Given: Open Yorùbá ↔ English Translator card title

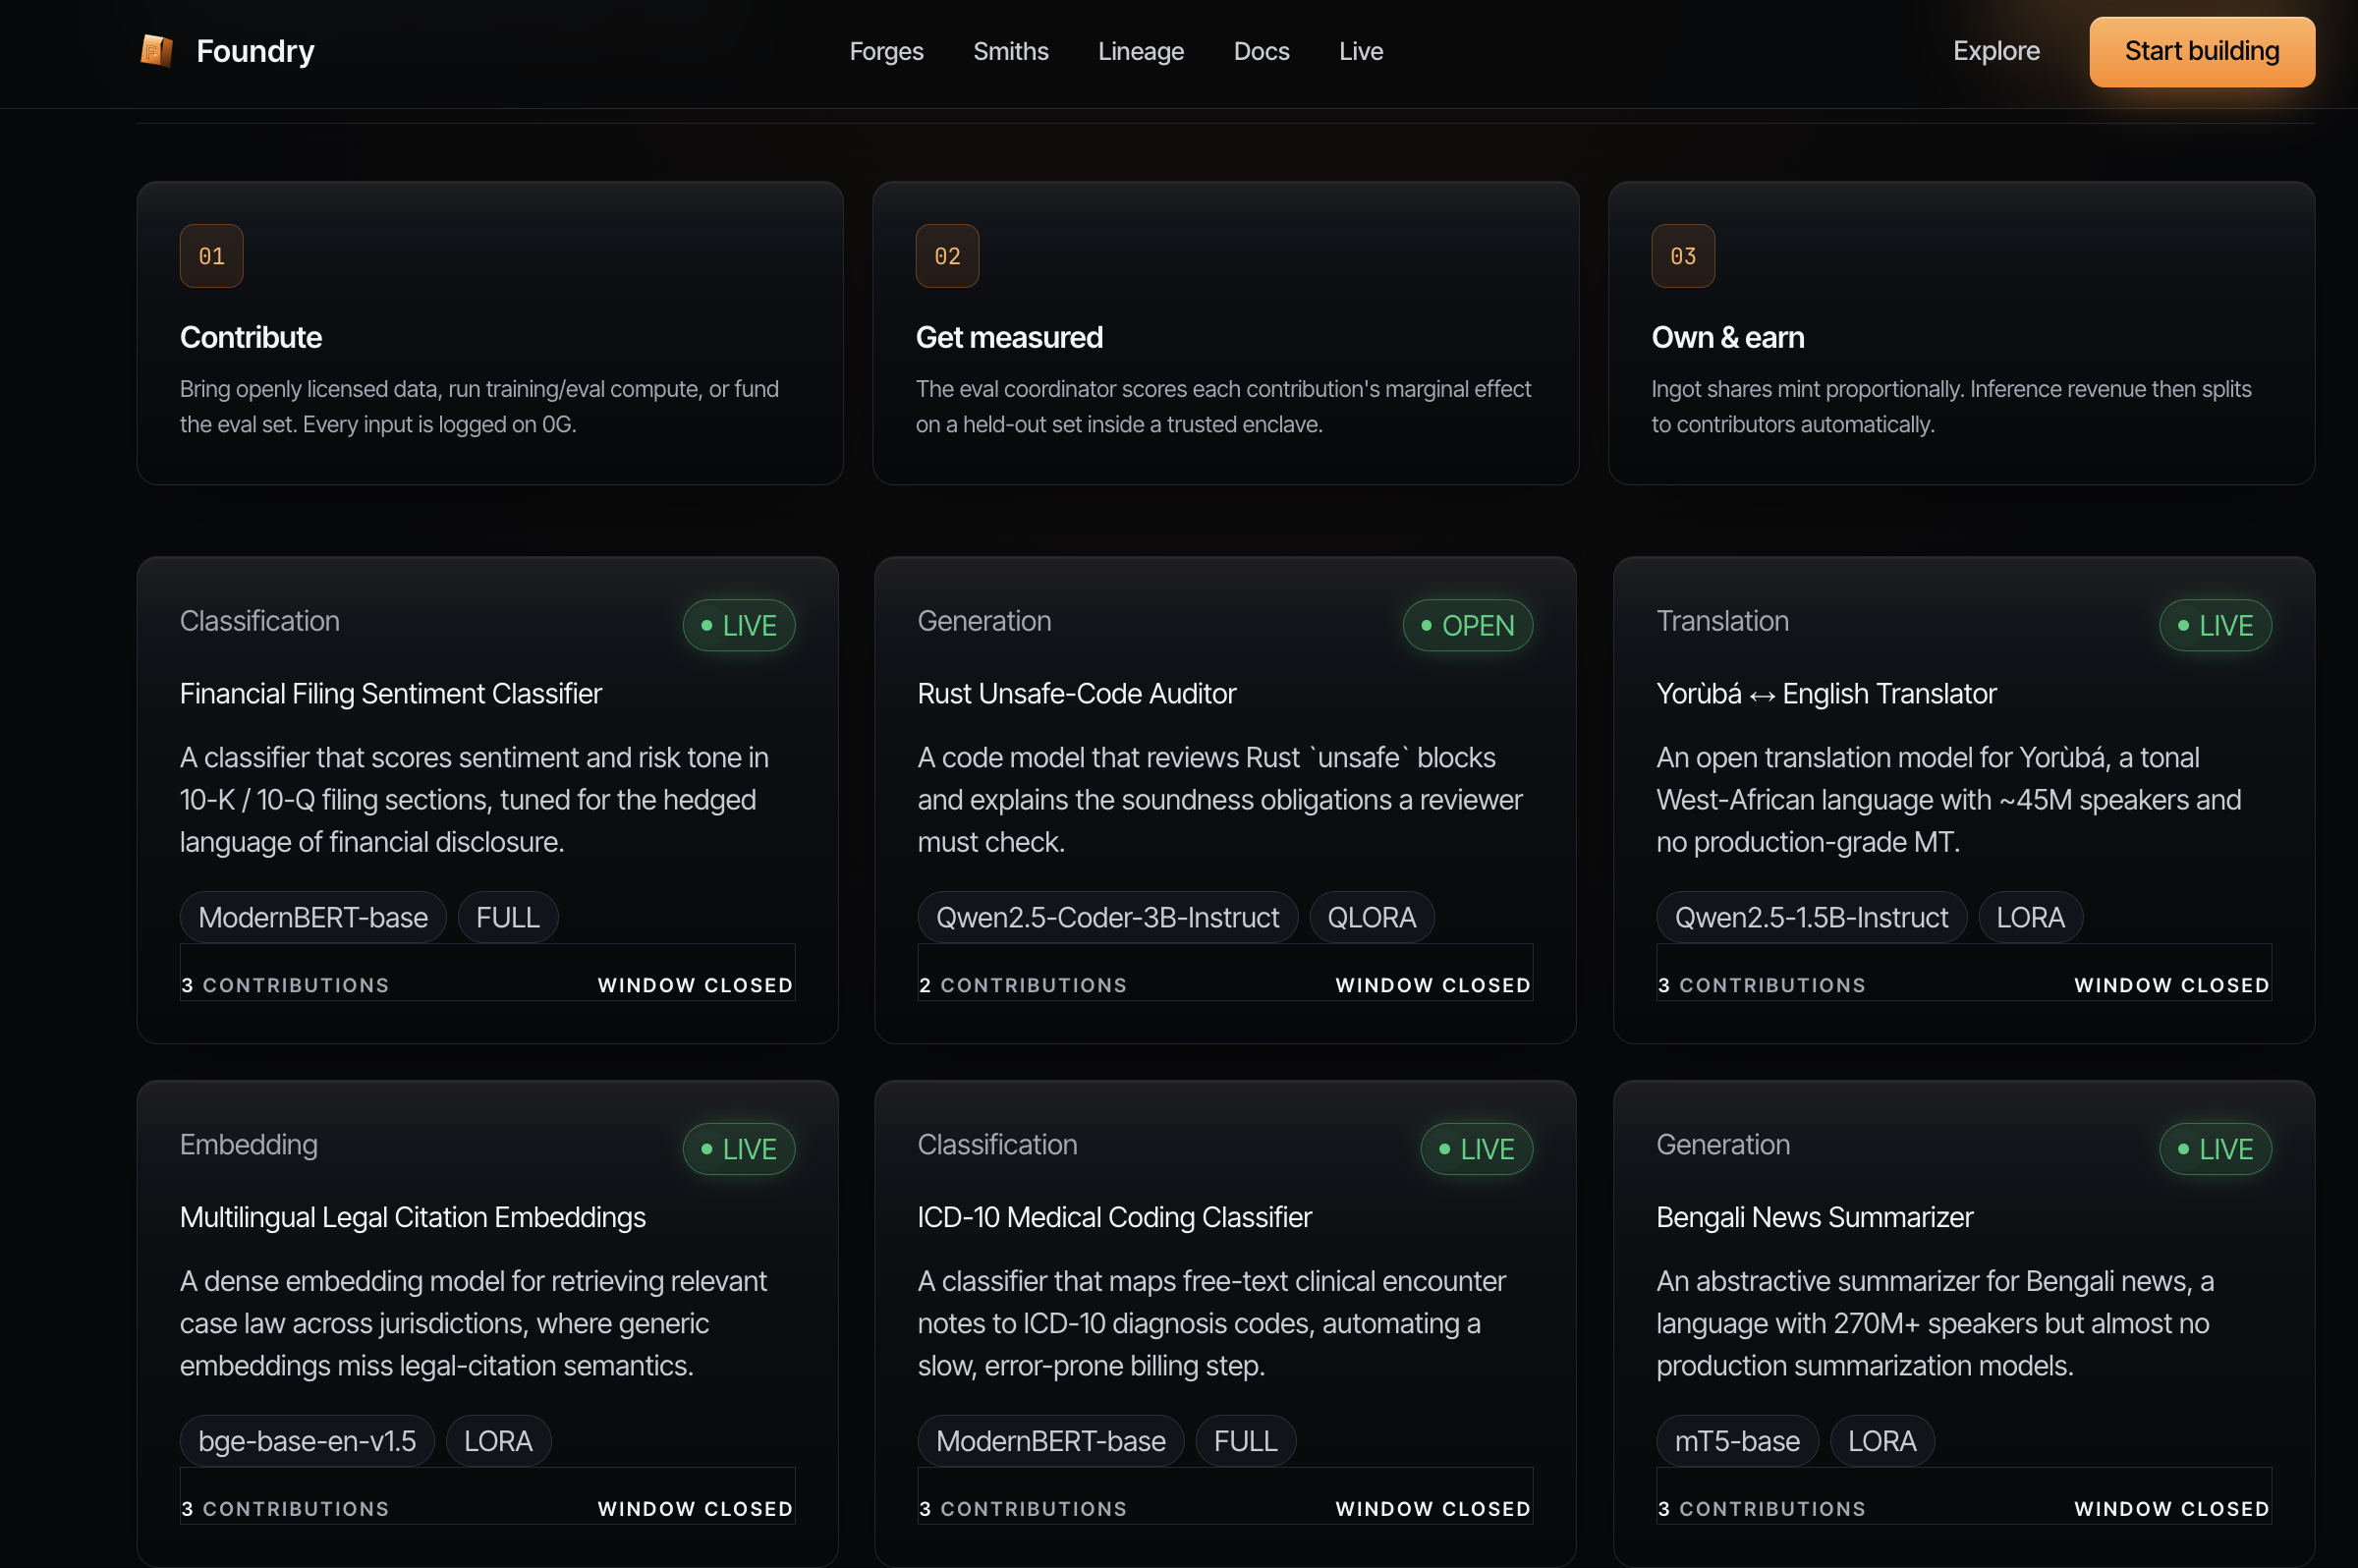Looking at the screenshot, I should pos(1825,694).
